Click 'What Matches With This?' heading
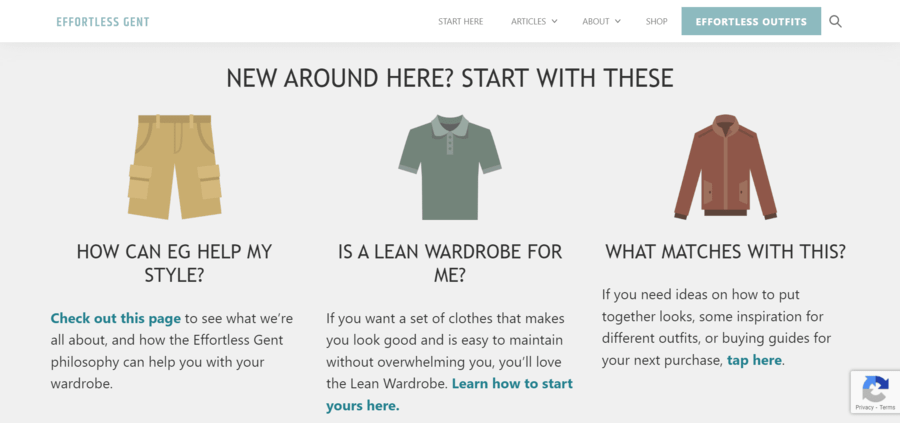This screenshot has height=423, width=900. pyautogui.click(x=726, y=252)
